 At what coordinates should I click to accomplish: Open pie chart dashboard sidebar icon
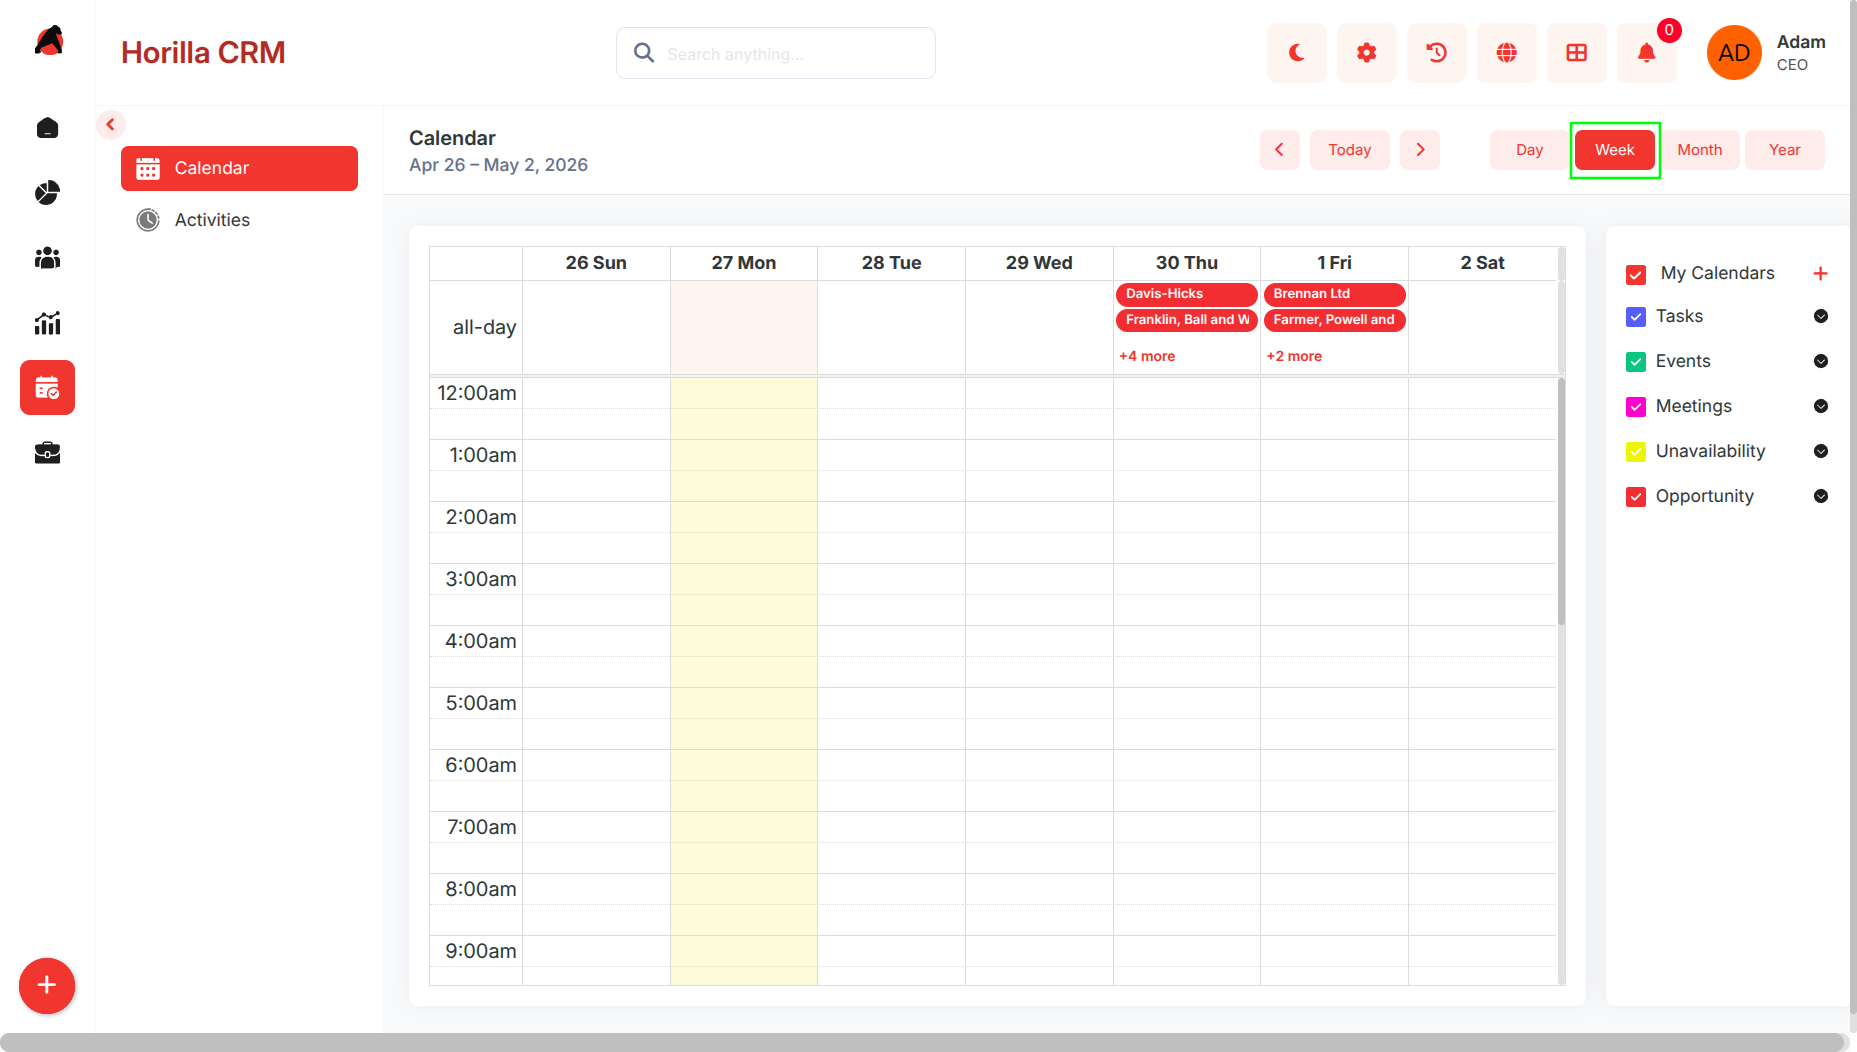(47, 193)
